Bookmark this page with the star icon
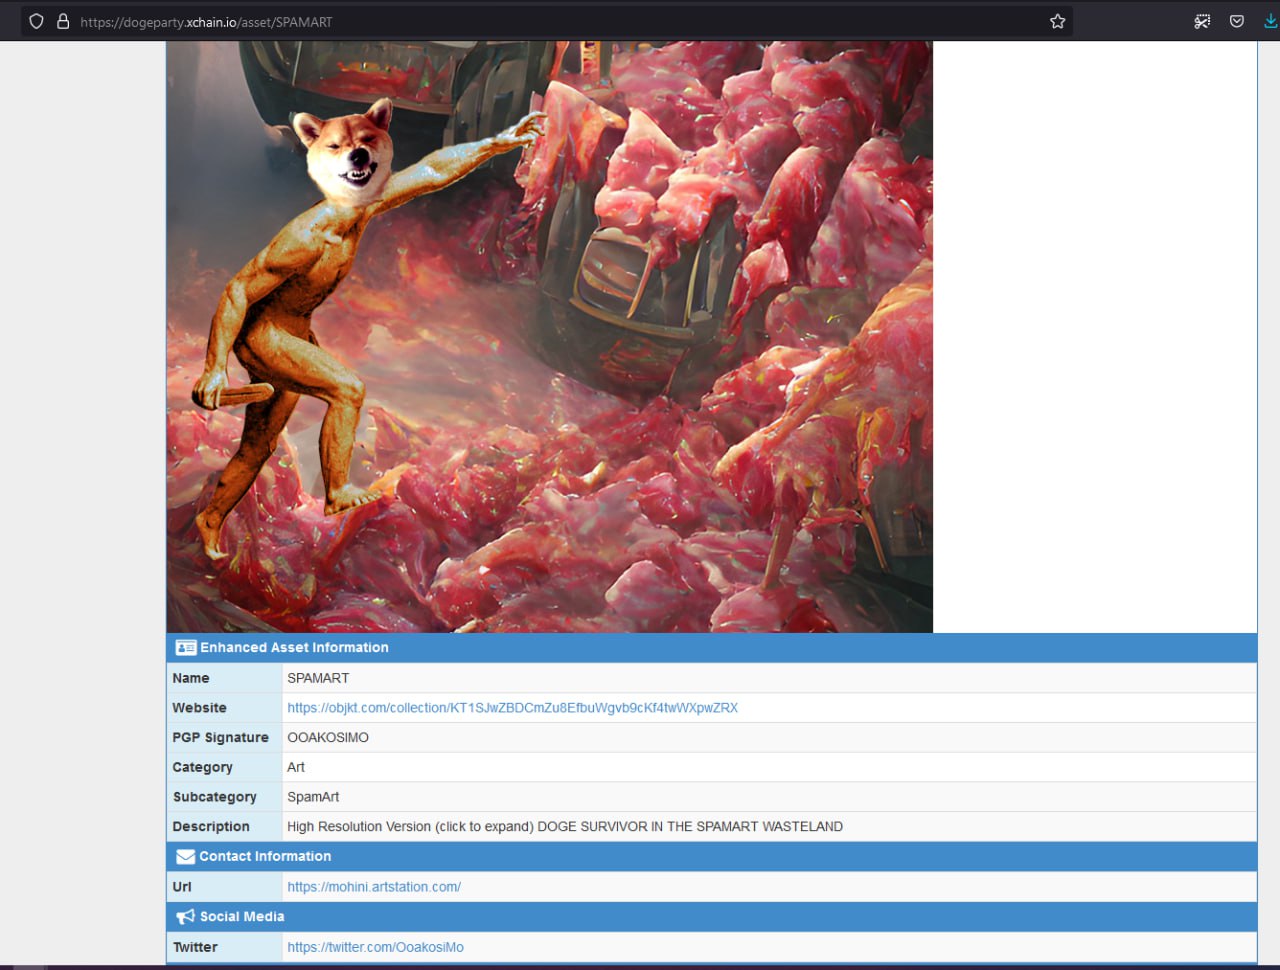The image size is (1280, 970). (1057, 21)
